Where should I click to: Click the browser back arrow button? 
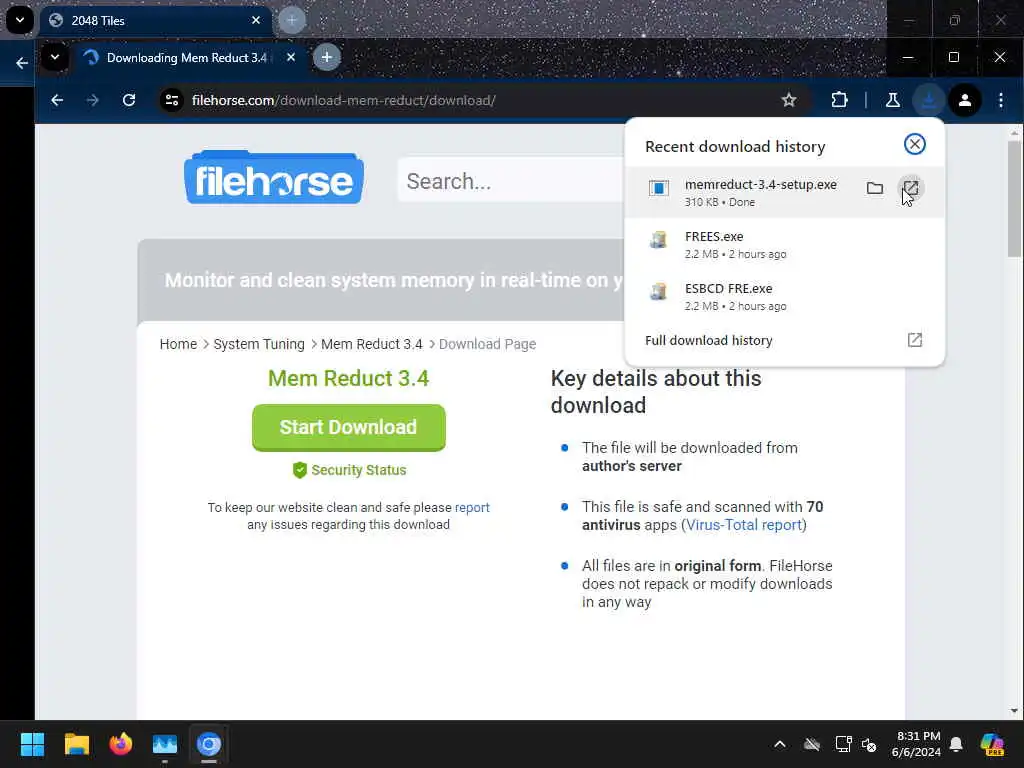pos(57,100)
